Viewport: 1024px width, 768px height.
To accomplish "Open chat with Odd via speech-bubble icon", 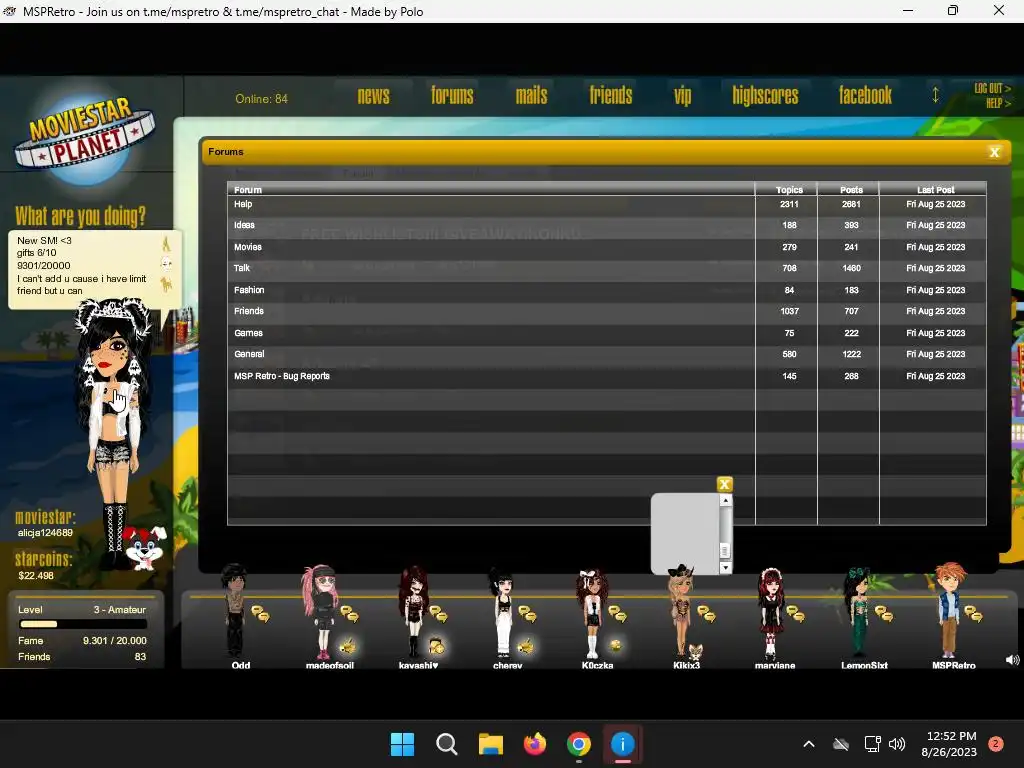I will (261, 614).
